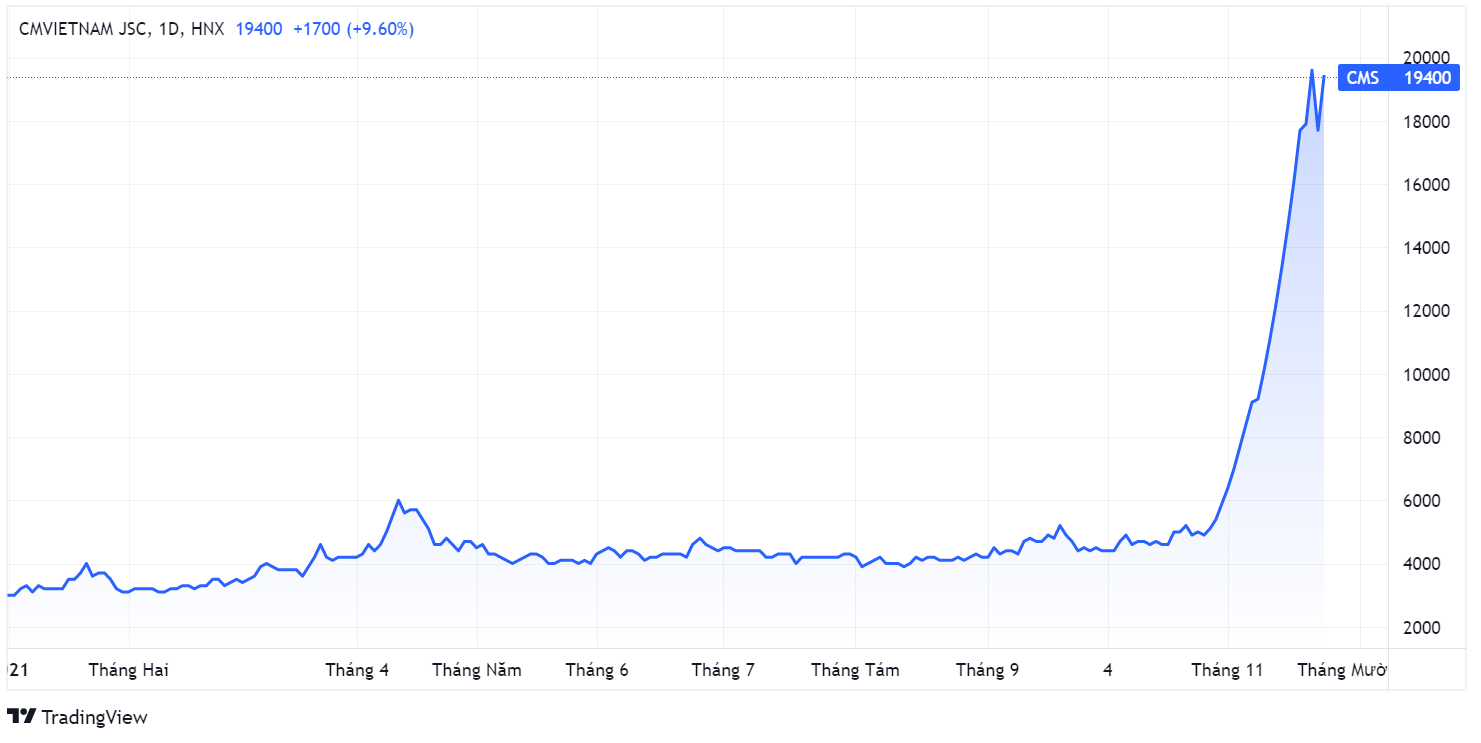The image size is (1481, 743).
Task: Click the 6000 price axis label
Action: click(1427, 501)
